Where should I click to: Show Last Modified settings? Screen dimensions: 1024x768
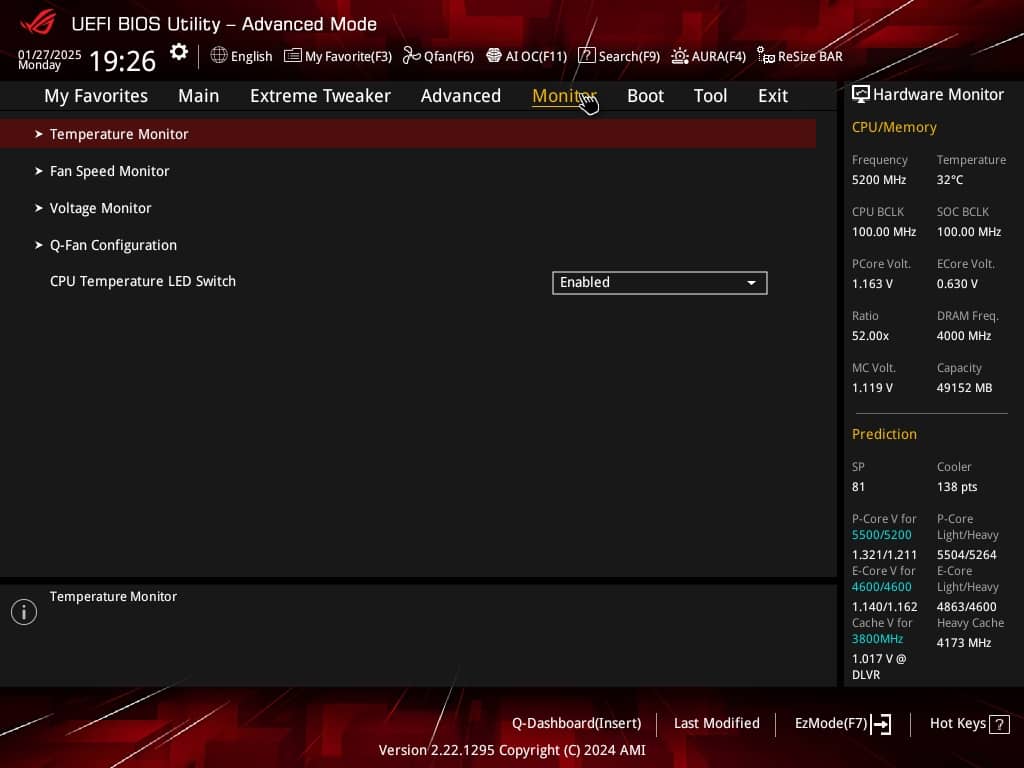point(716,724)
